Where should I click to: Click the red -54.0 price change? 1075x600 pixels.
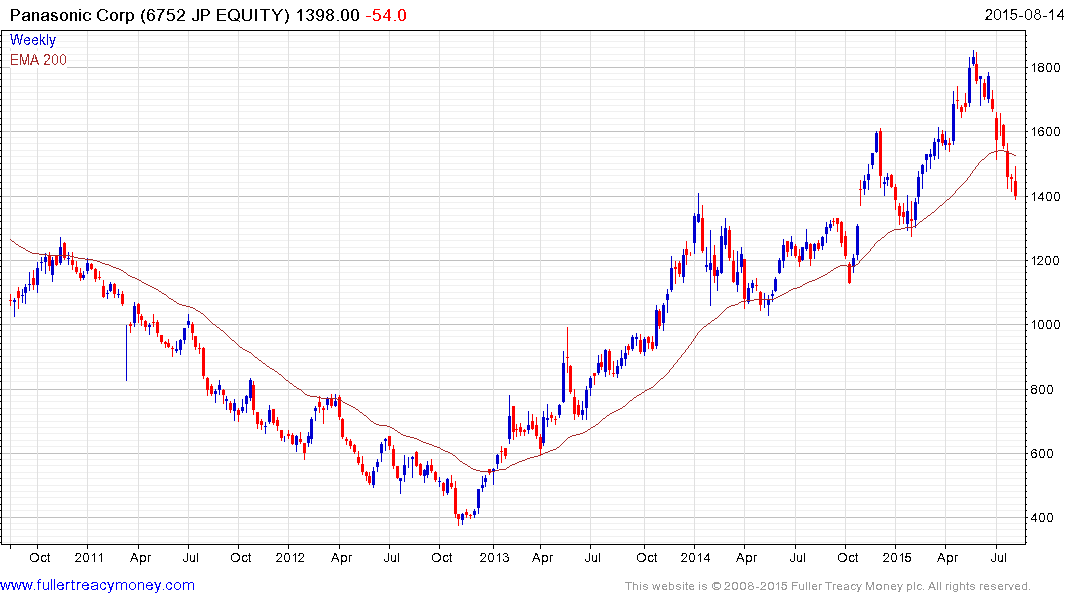[385, 16]
